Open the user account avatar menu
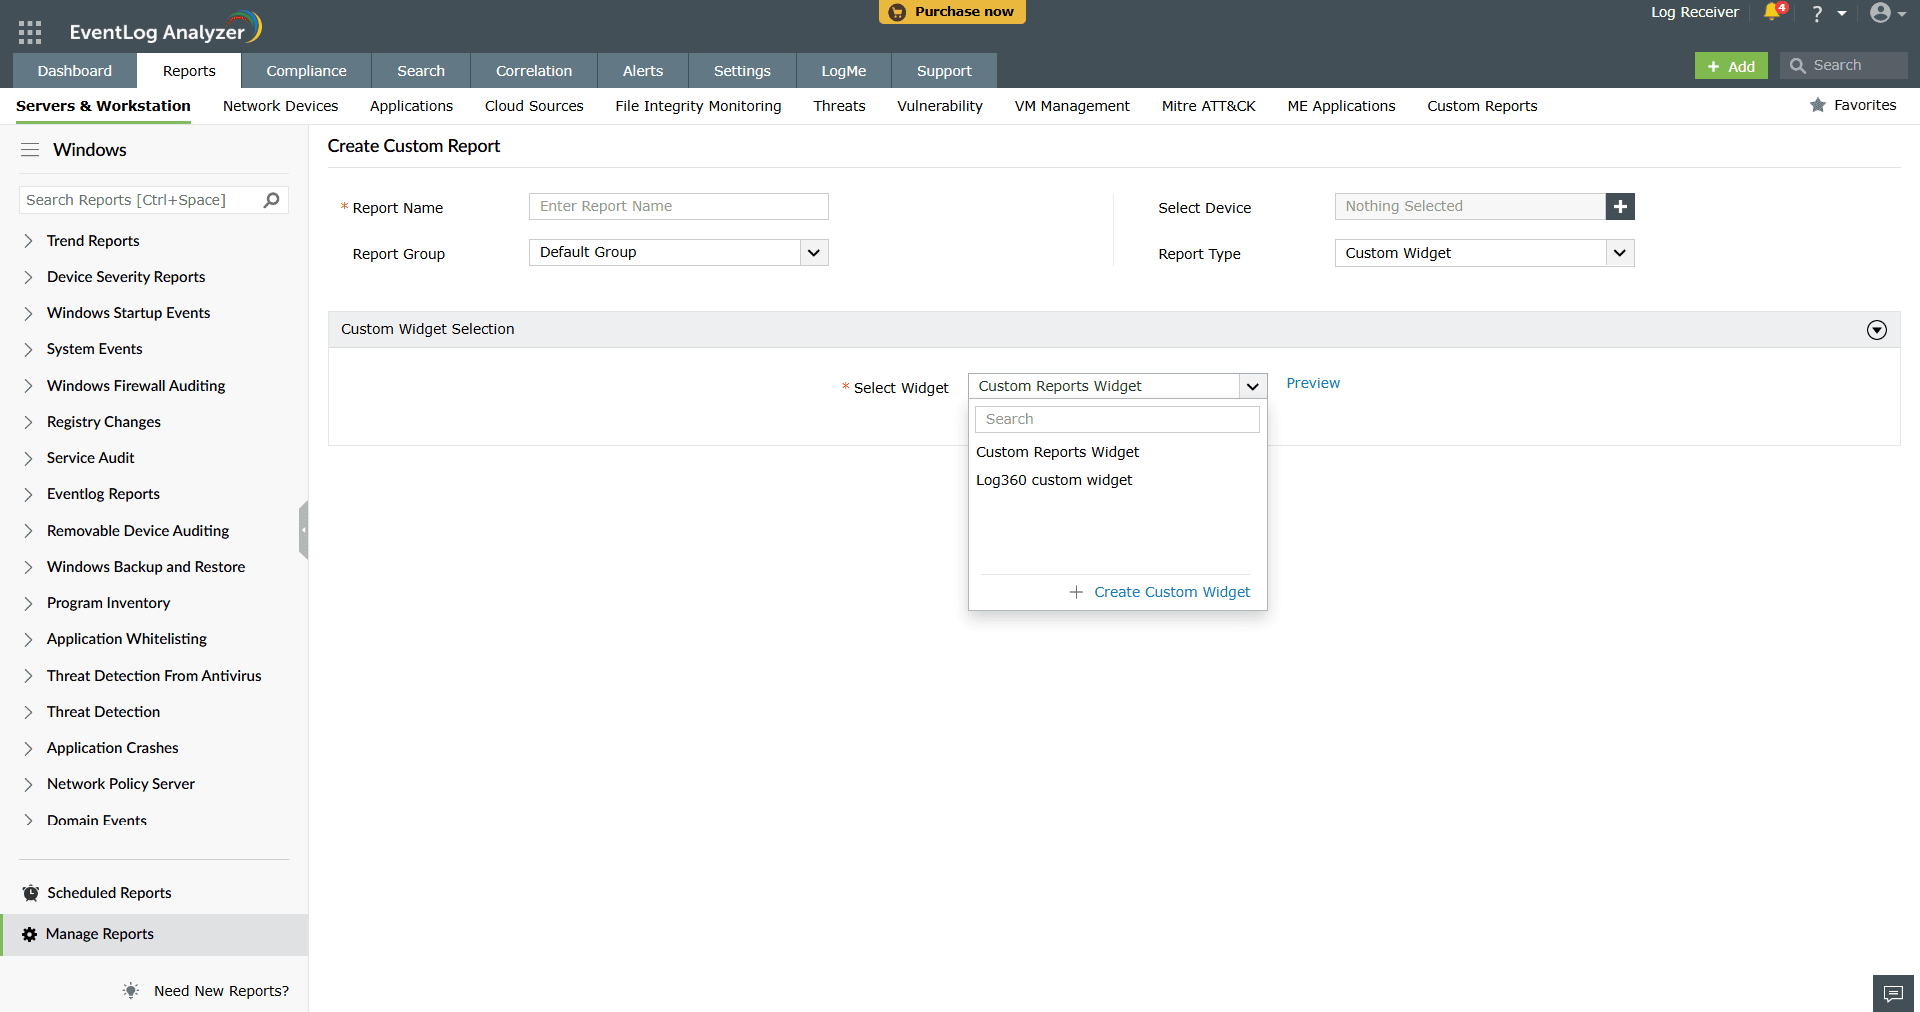Viewport: 1920px width, 1012px height. point(1880,13)
